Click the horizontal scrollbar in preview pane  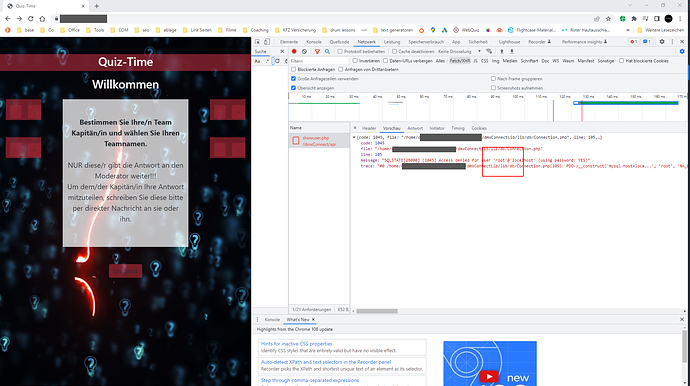point(377,311)
